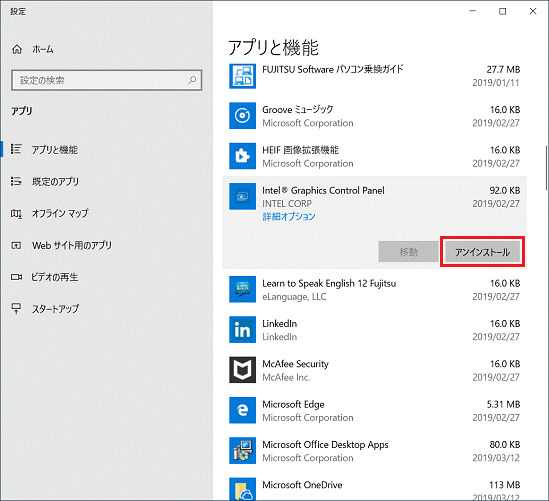Screen dimensions: 549x501
Task: Click the greyed 移動 button
Action: point(408,252)
